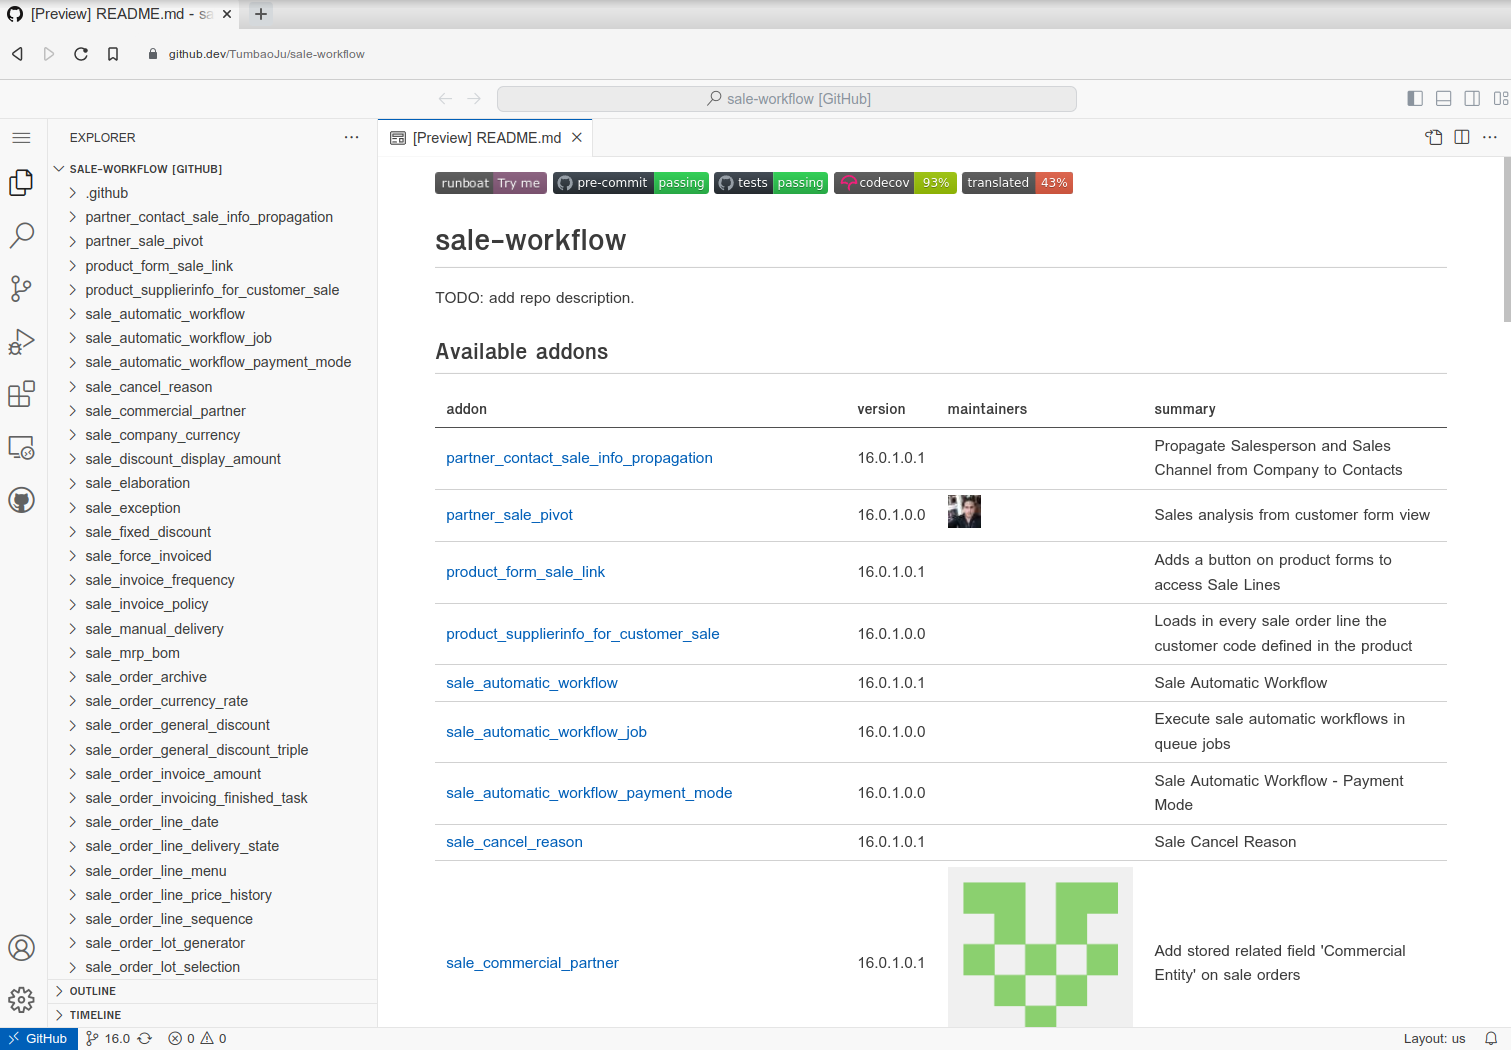Open the partner_sale_pivot addon link
Viewport: 1511px width, 1050px height.
pyautogui.click(x=509, y=515)
